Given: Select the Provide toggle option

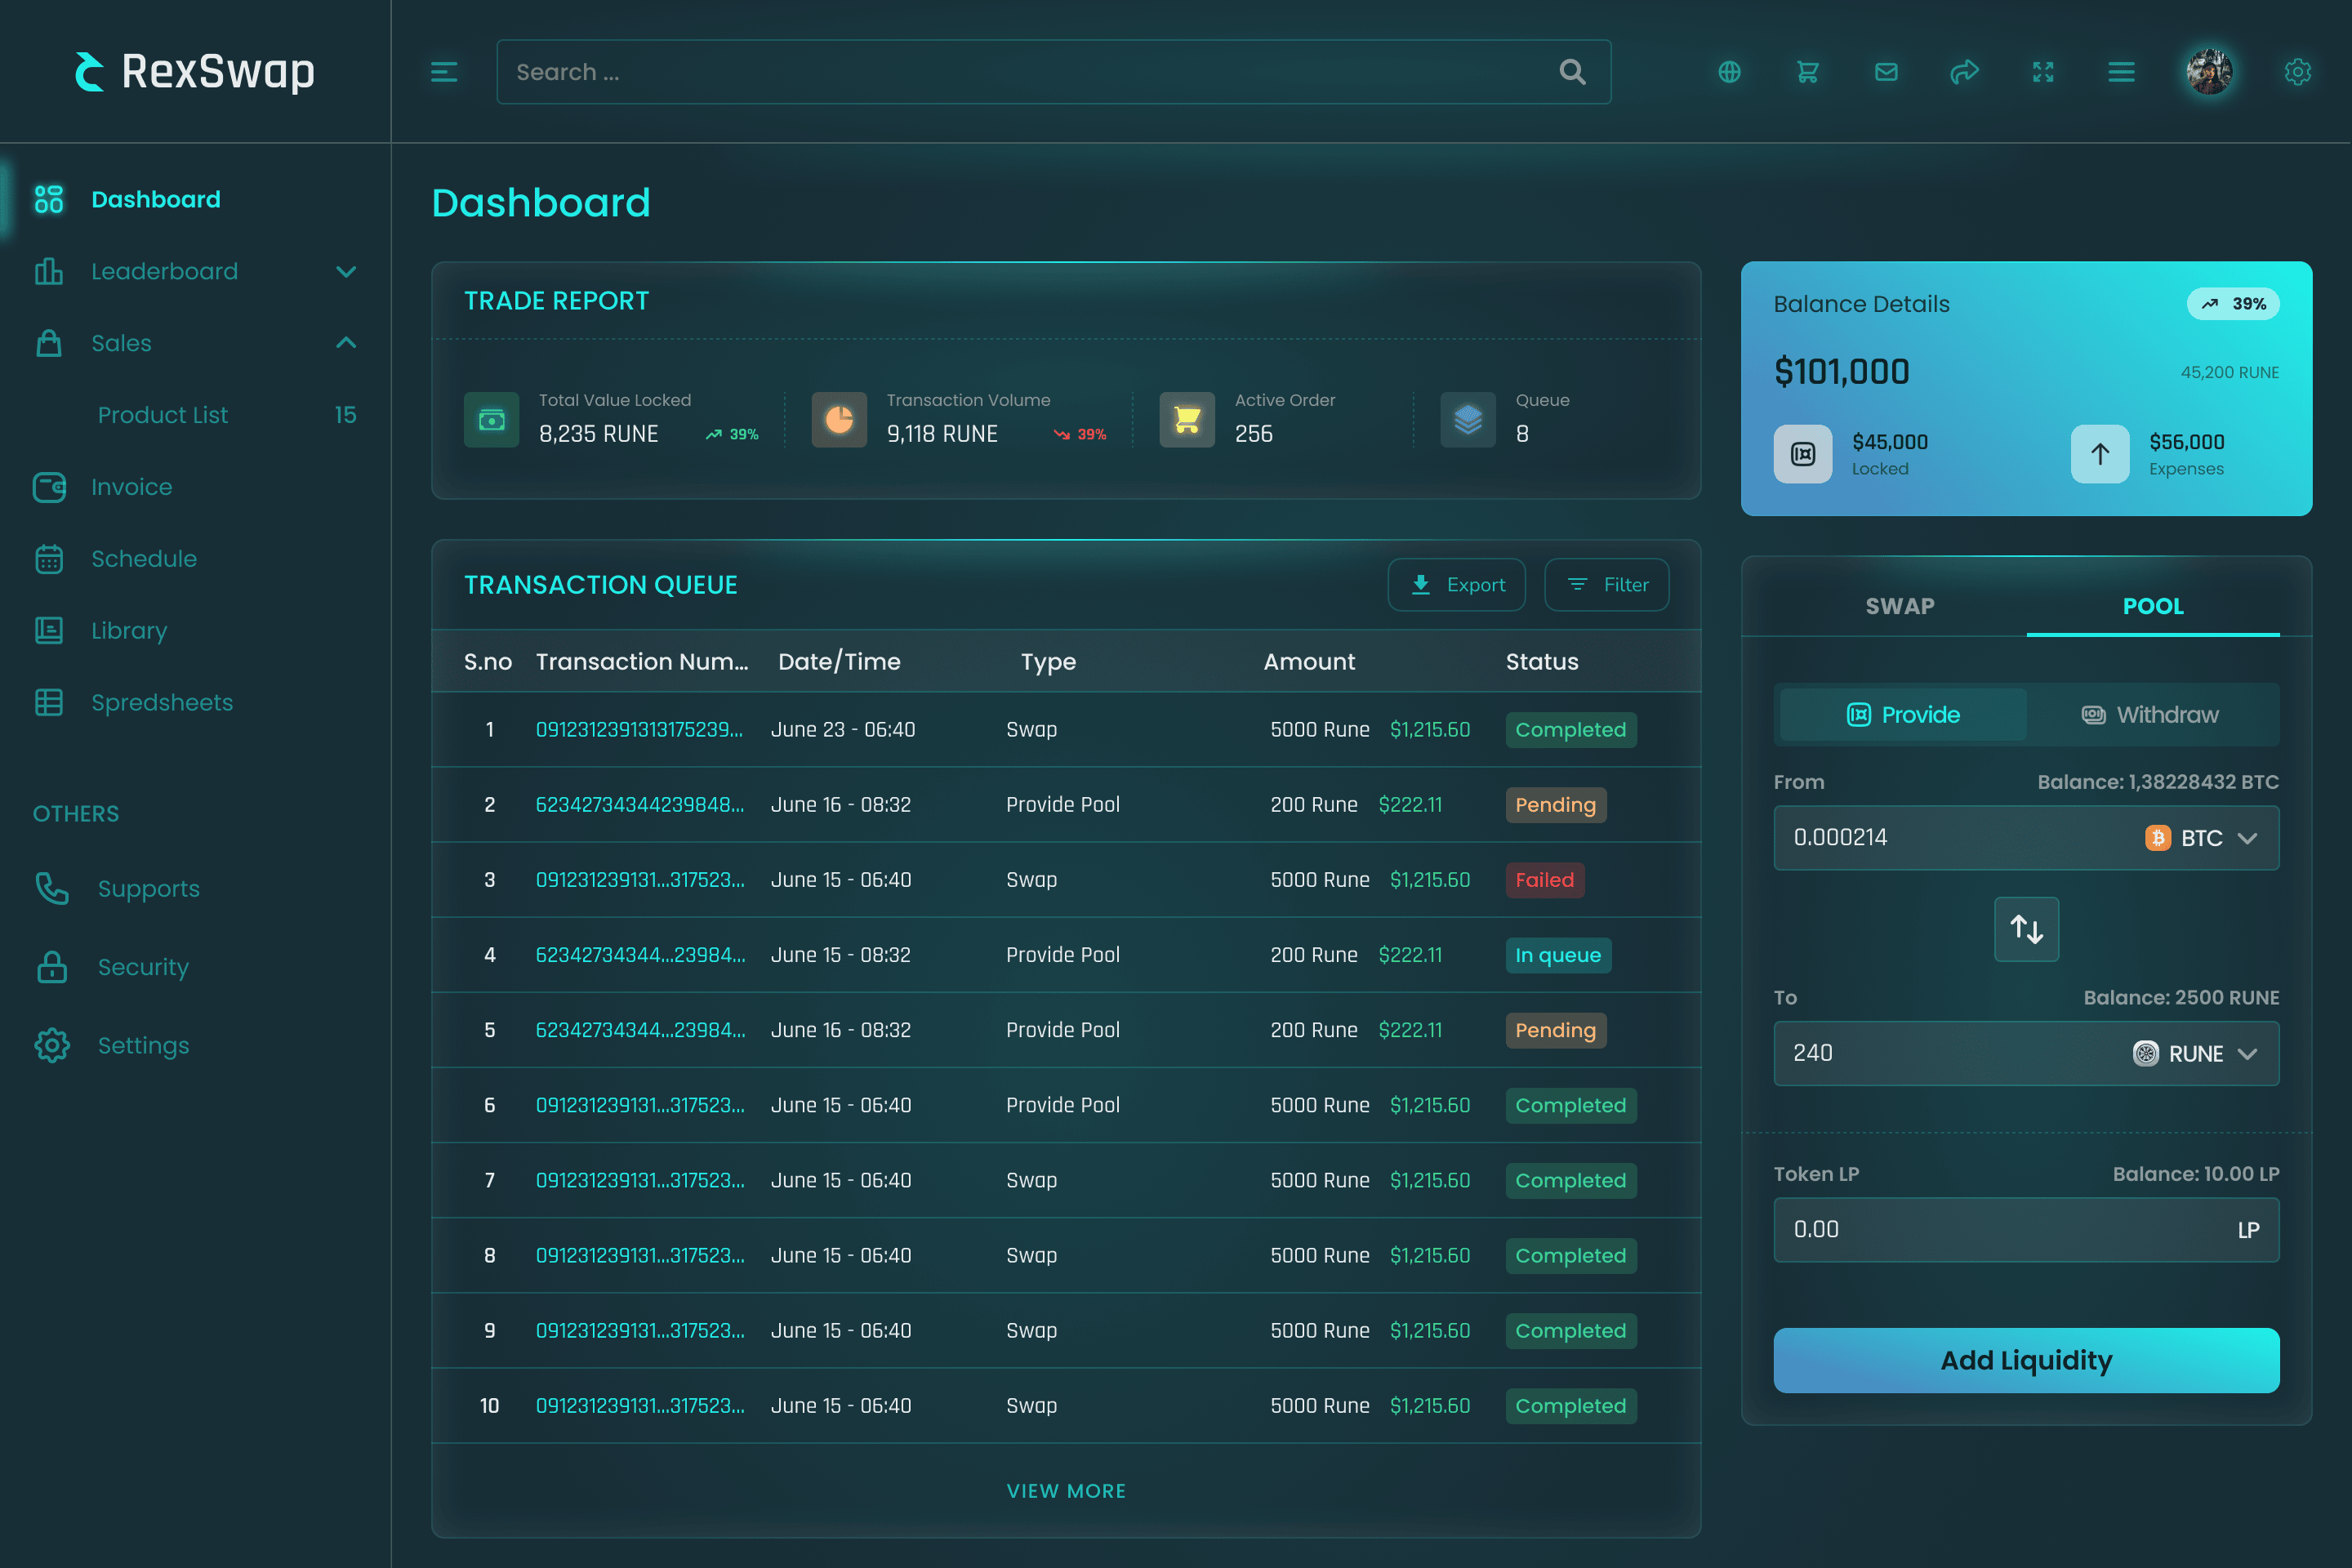Looking at the screenshot, I should 1903,714.
